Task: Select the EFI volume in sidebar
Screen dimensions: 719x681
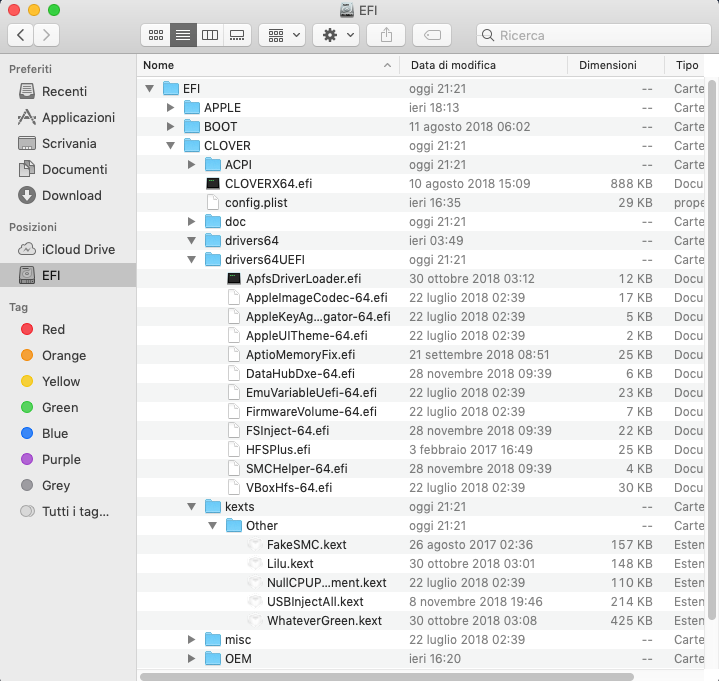Action: pyautogui.click(x=68, y=275)
